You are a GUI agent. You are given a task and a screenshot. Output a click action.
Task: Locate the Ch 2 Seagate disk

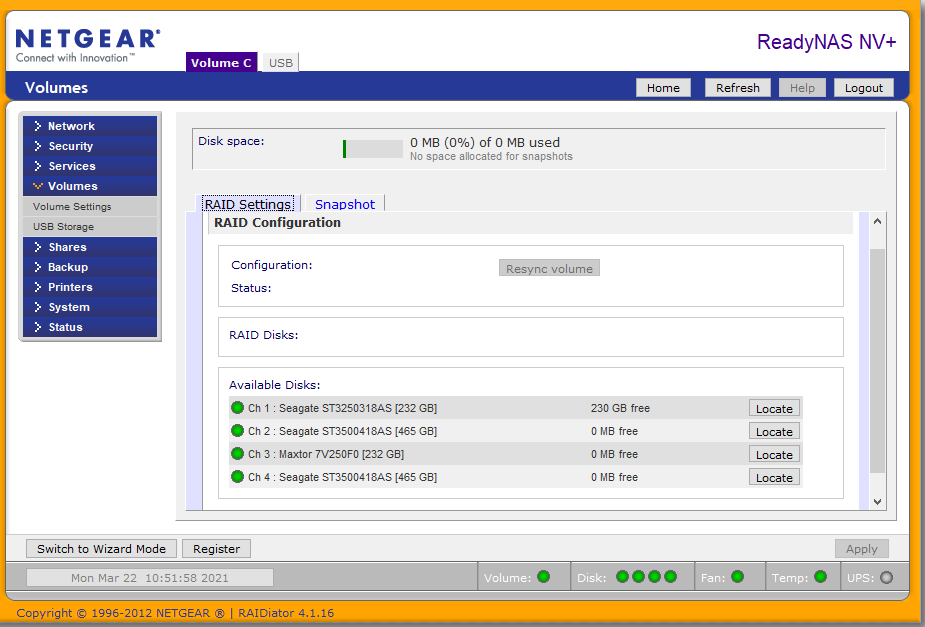coord(774,432)
